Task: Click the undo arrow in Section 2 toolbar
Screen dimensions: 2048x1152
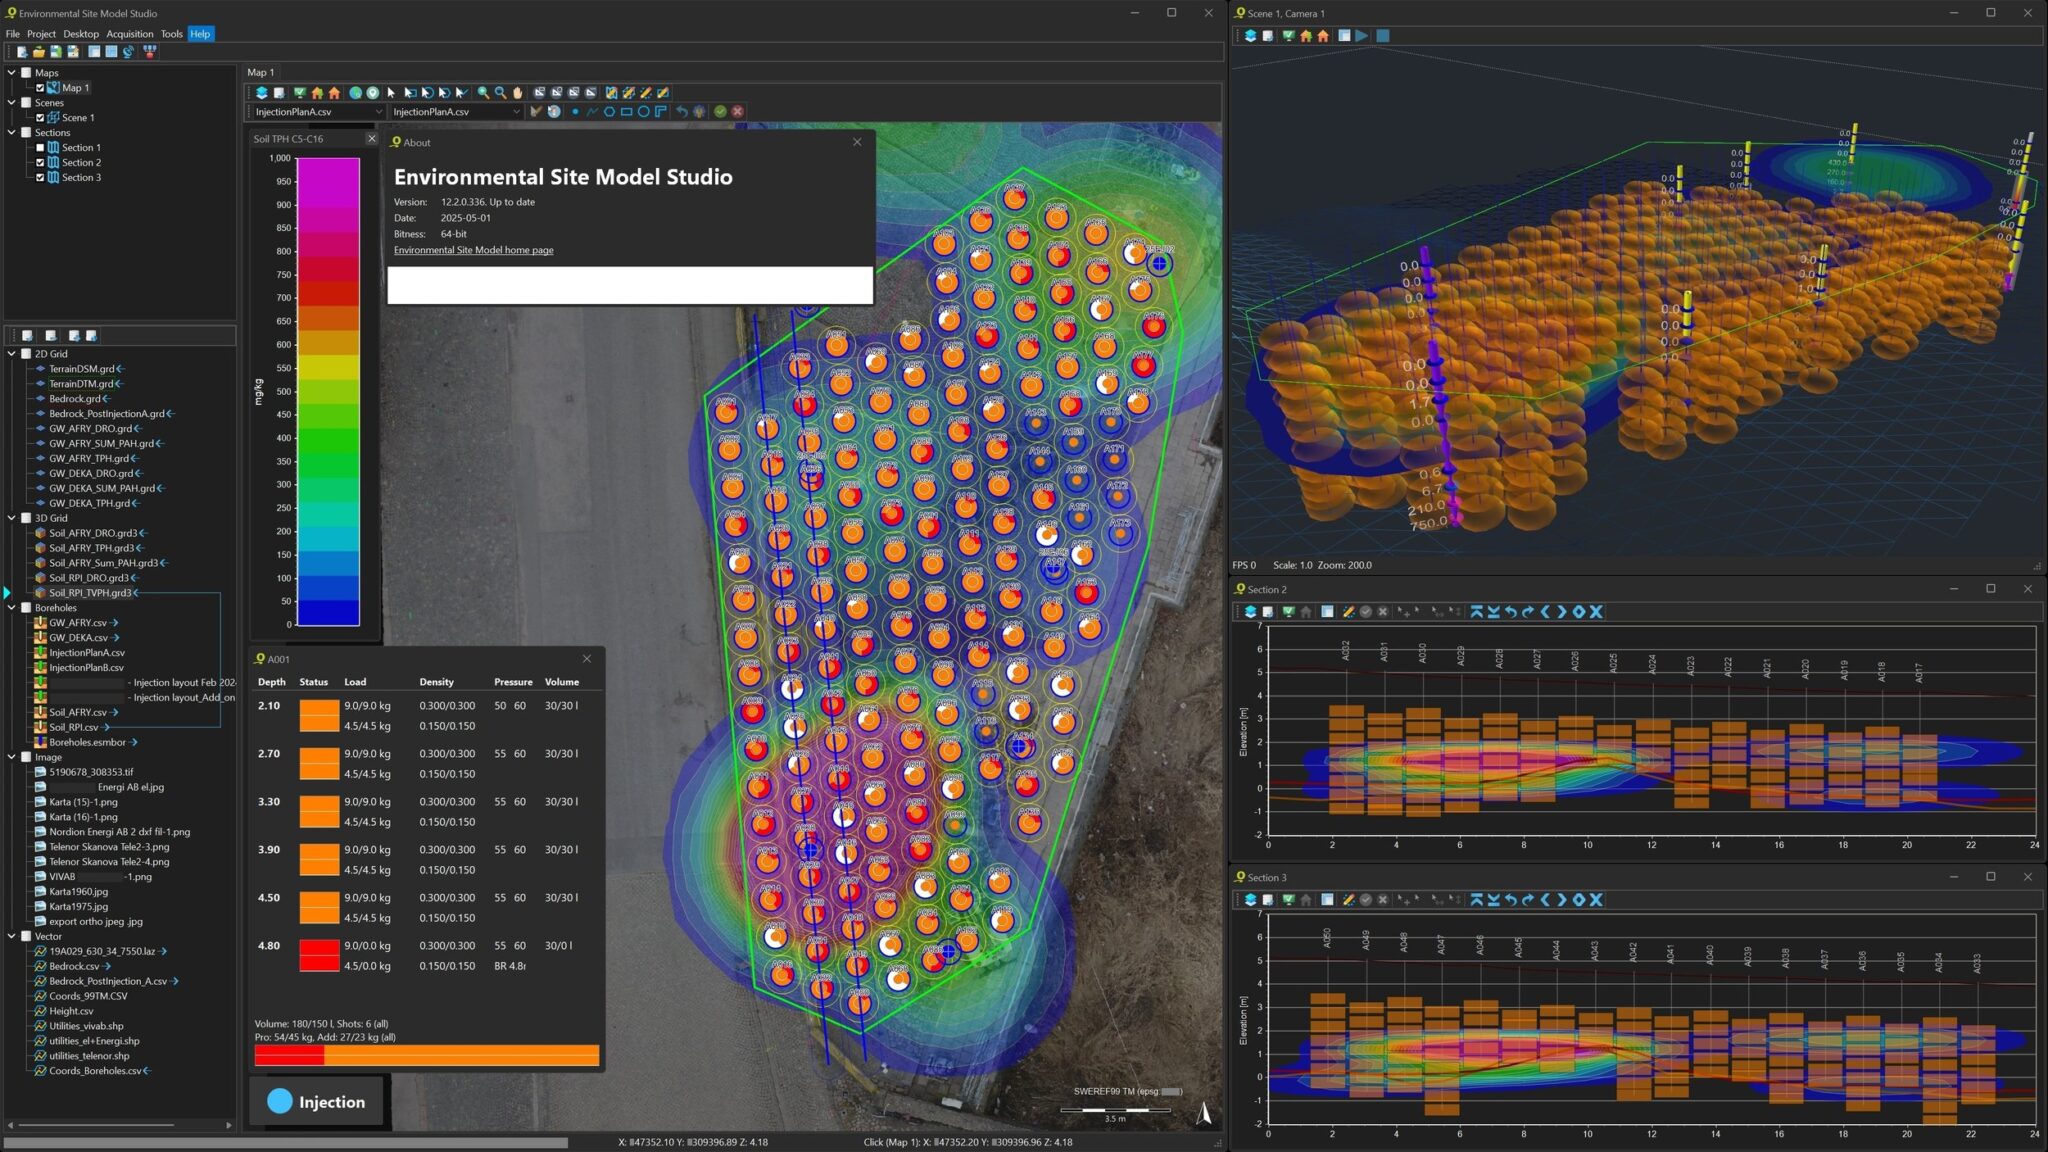Action: pyautogui.click(x=1511, y=612)
